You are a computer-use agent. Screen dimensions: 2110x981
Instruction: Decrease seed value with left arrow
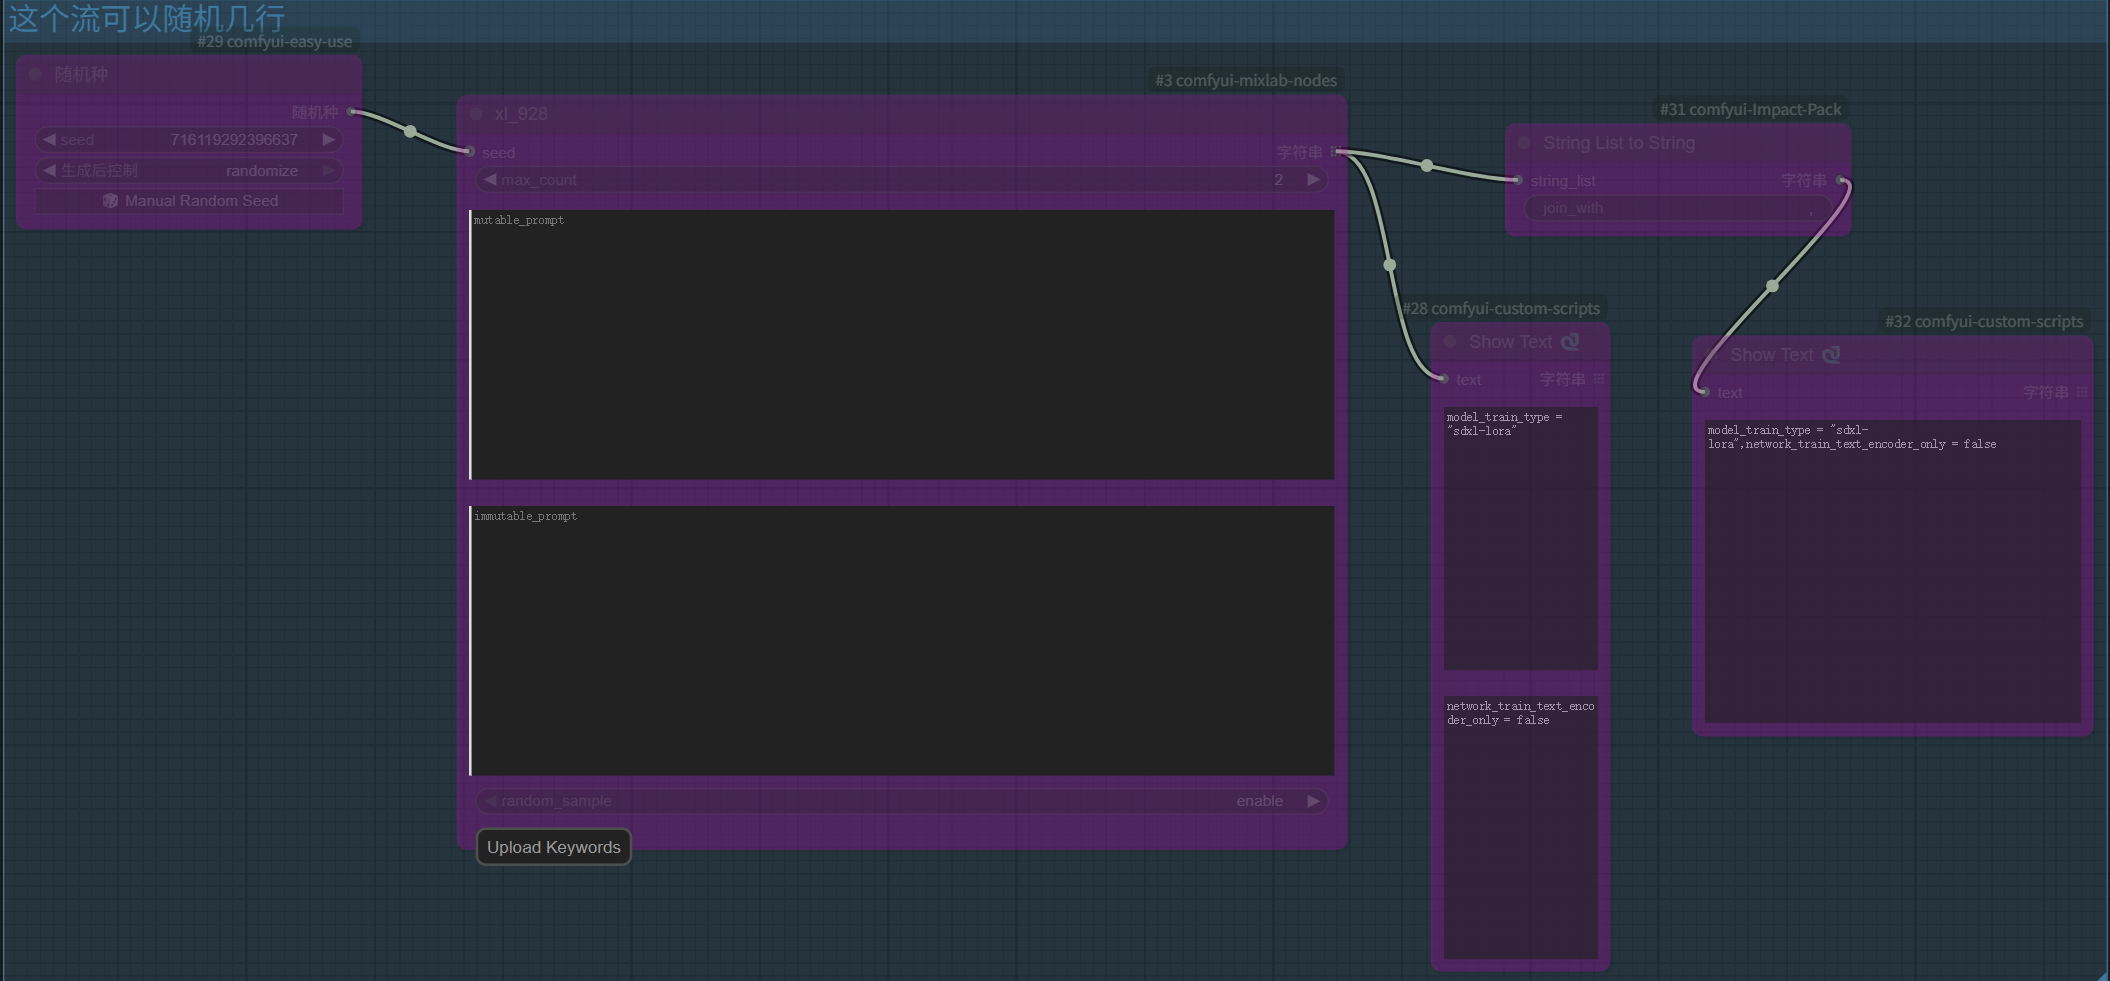pyautogui.click(x=49, y=140)
